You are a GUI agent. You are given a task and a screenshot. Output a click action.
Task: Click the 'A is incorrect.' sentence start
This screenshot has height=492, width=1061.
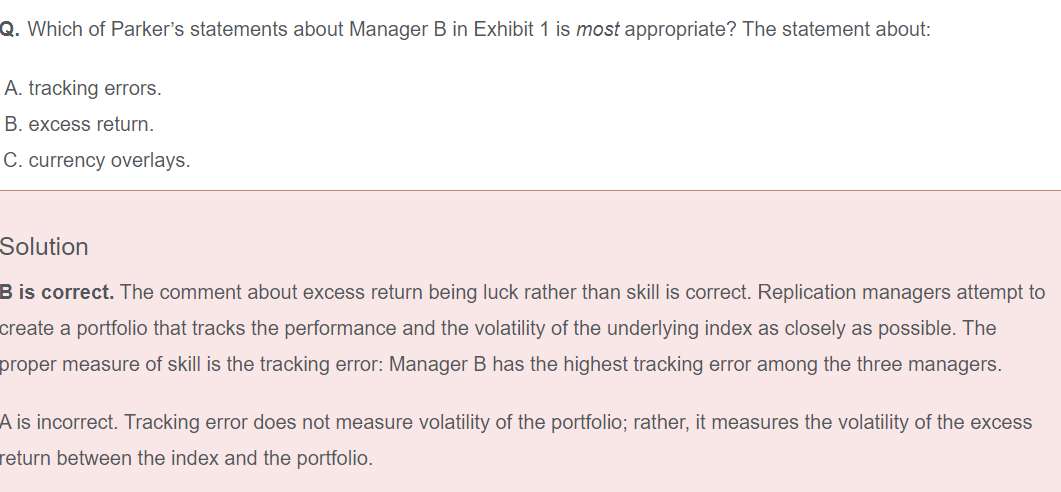pyautogui.click(x=55, y=422)
